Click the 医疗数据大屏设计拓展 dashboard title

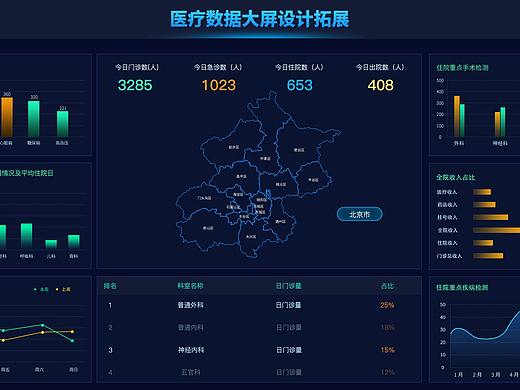[260, 19]
